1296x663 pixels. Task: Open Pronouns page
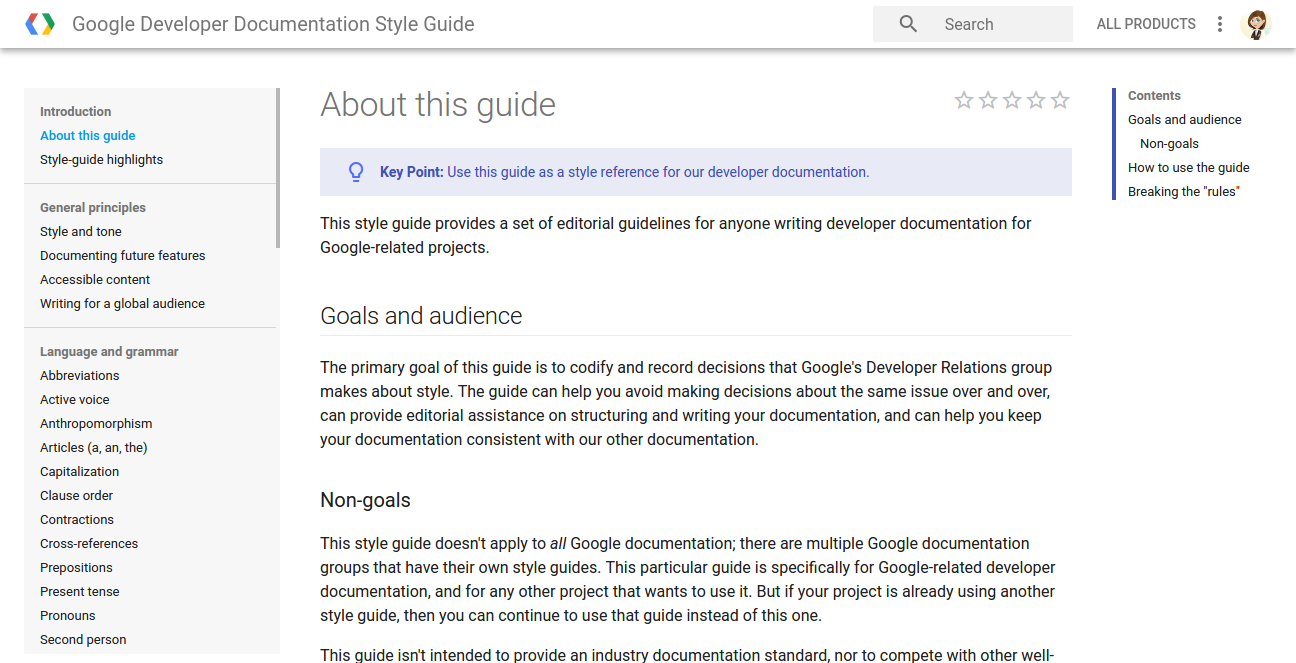pos(68,616)
